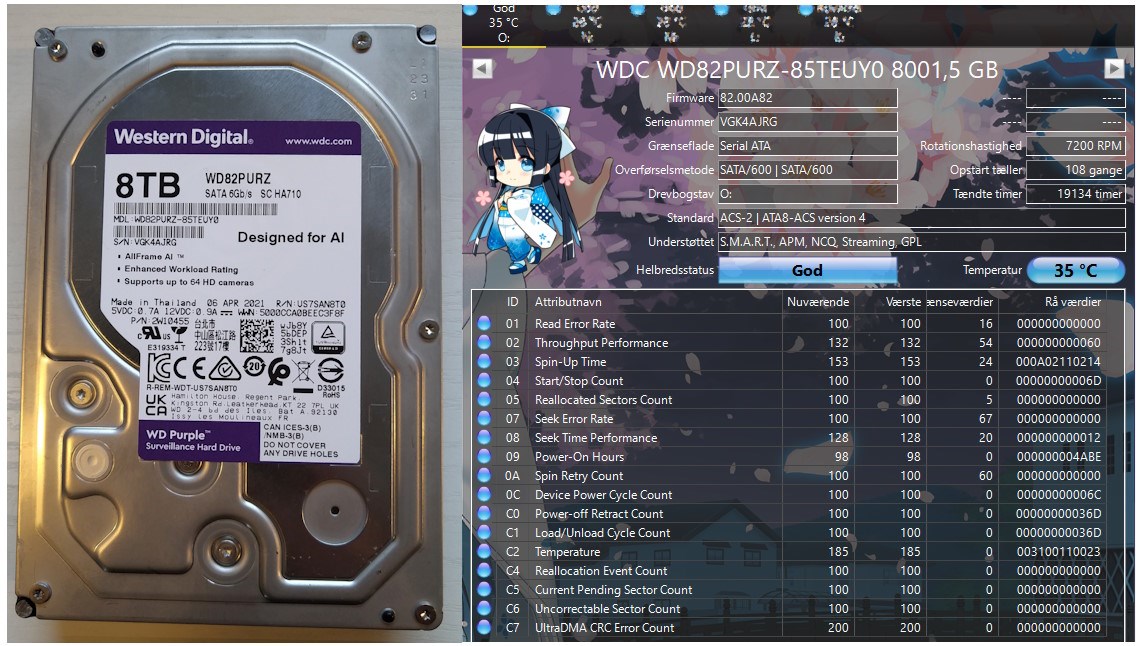Click the status orb for Device Power Cycle Count
This screenshot has width=1143, height=646.
pos(484,494)
